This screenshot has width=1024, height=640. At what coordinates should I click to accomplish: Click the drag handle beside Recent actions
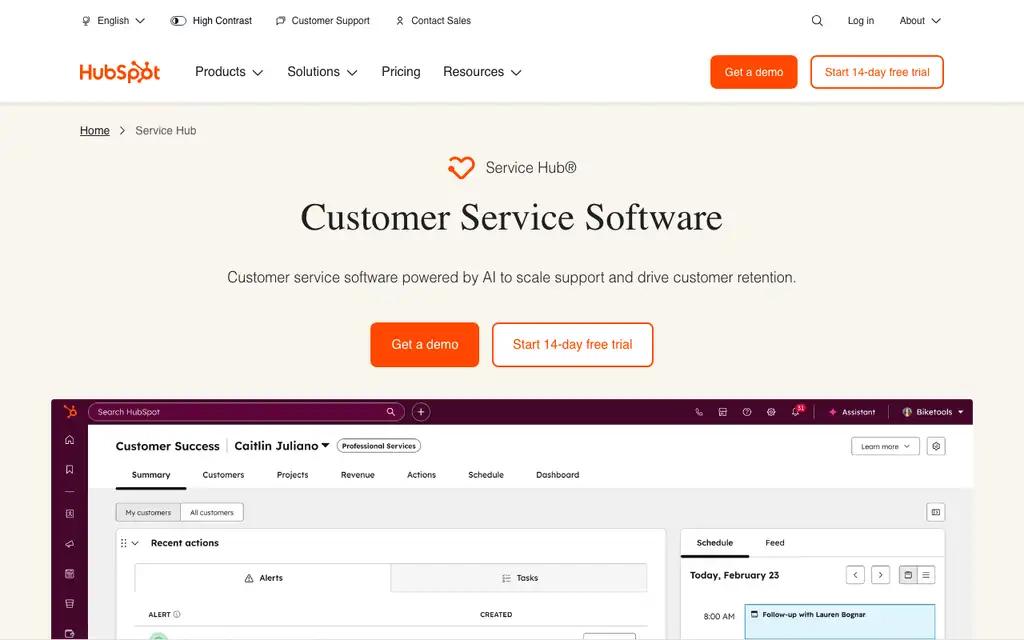123,543
